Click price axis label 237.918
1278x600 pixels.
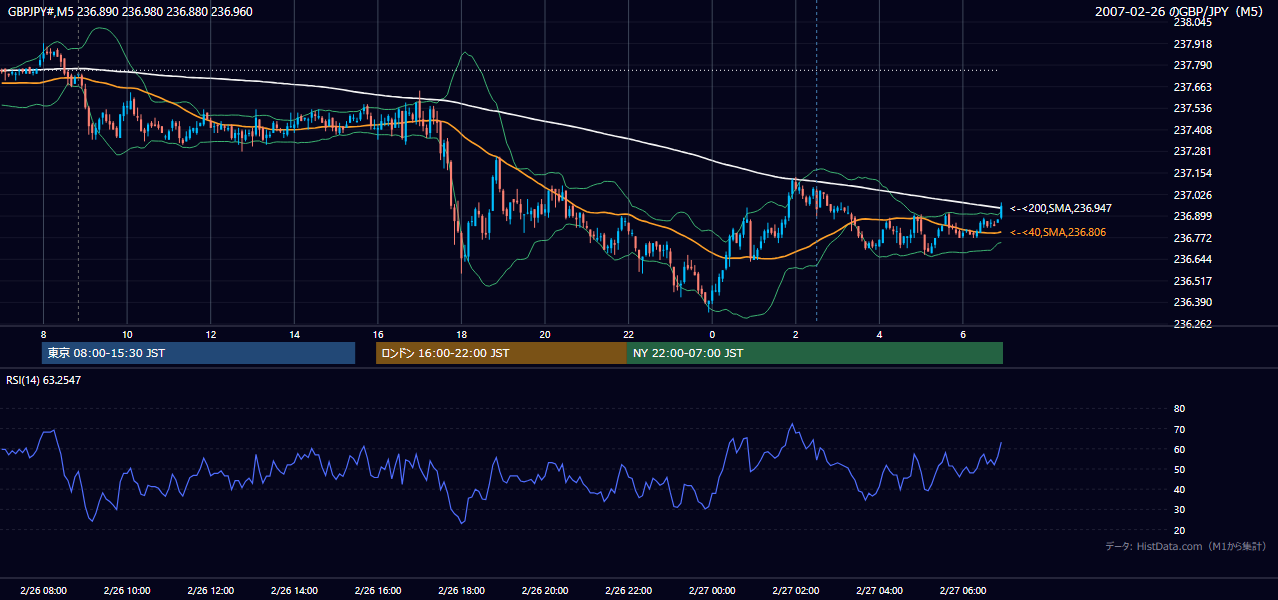click(1192, 44)
